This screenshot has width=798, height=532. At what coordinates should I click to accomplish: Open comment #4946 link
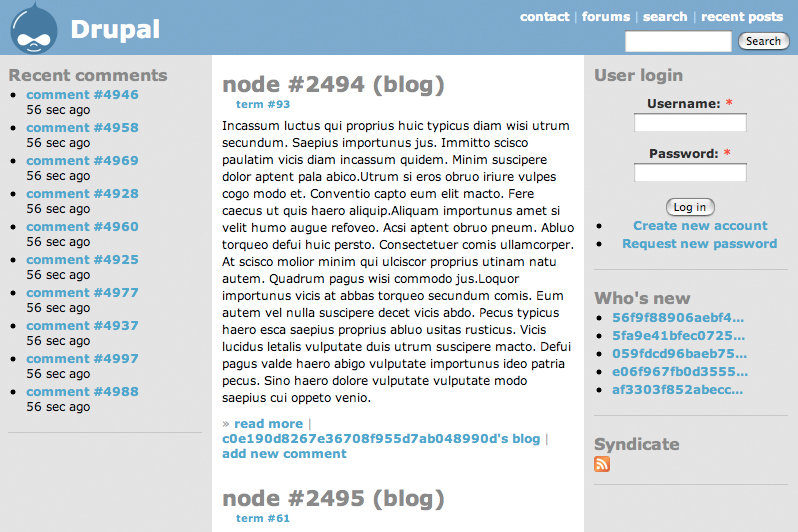tap(82, 95)
